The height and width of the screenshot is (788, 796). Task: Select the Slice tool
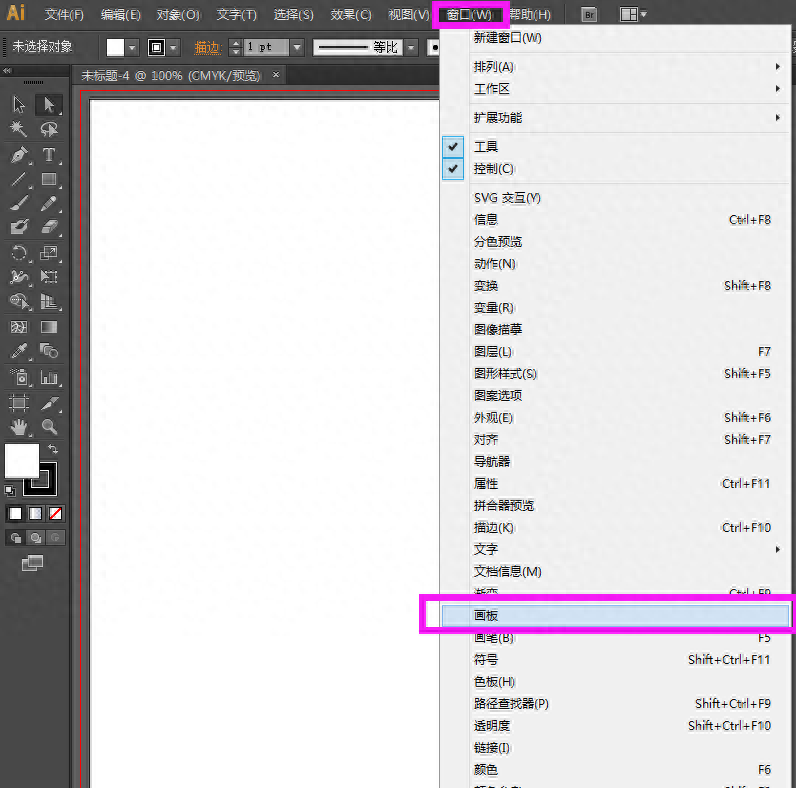click(49, 403)
